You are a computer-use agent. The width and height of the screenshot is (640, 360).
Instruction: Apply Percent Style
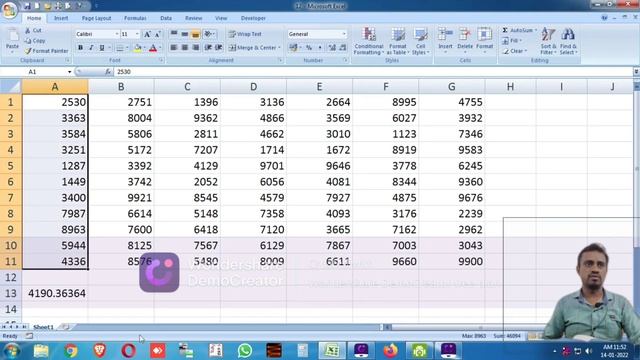(x=309, y=48)
